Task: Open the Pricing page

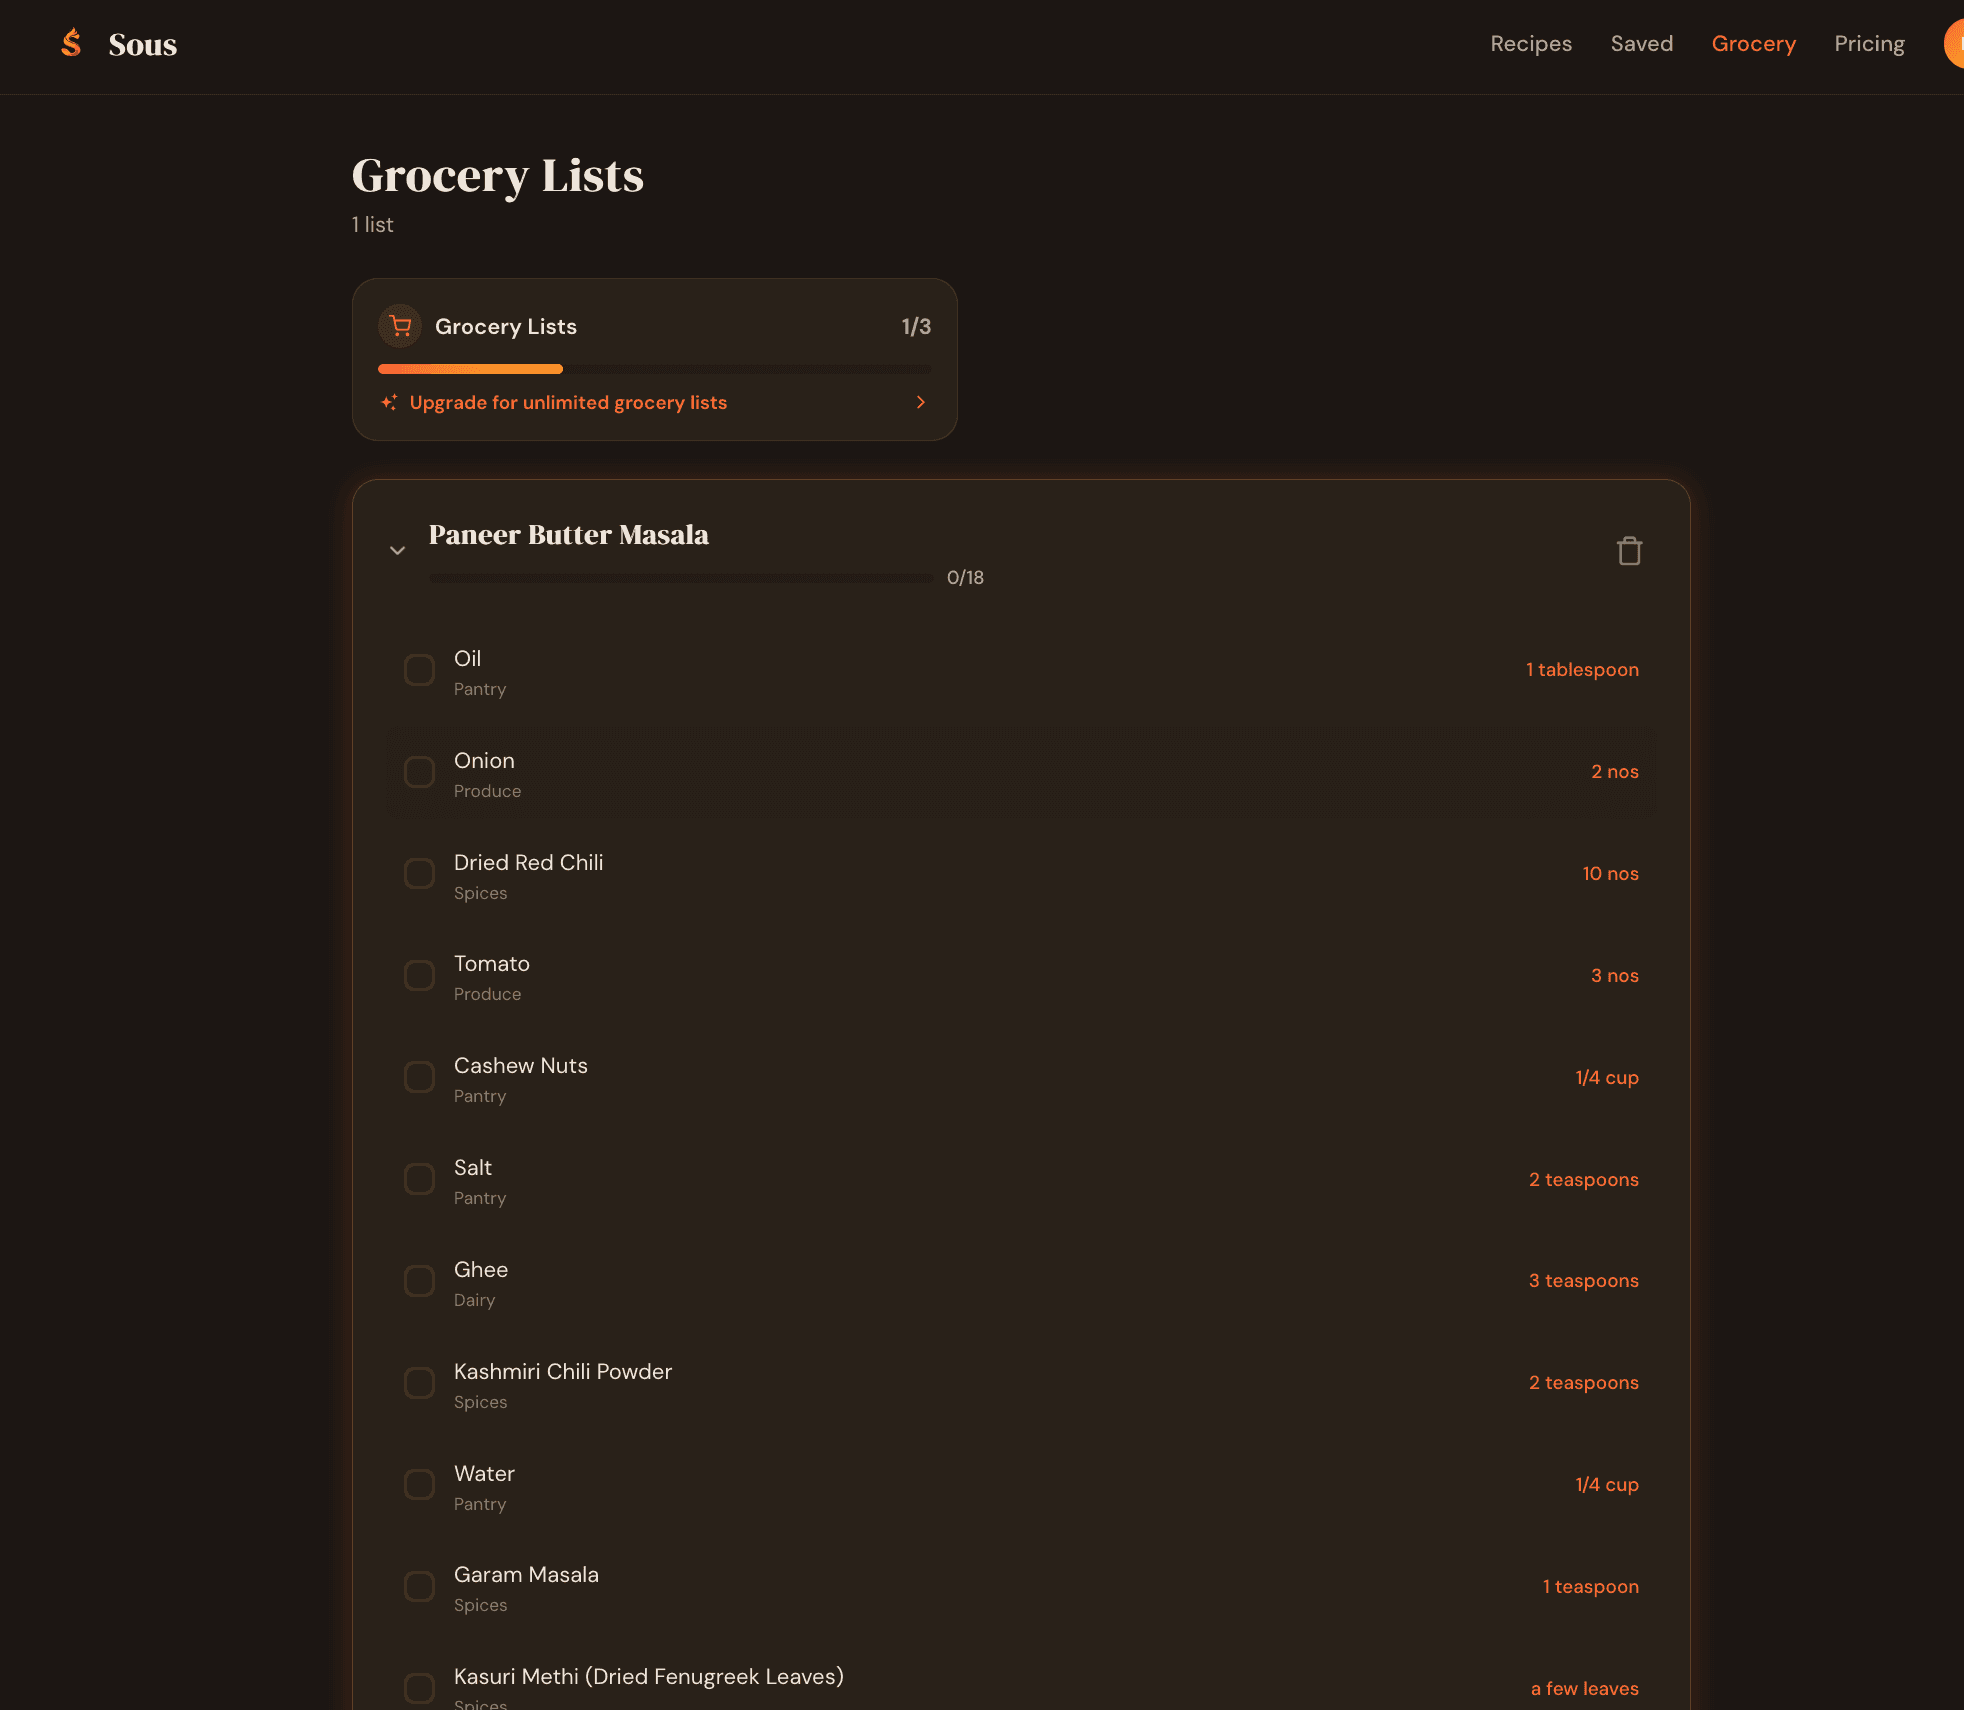Action: pos(1869,43)
